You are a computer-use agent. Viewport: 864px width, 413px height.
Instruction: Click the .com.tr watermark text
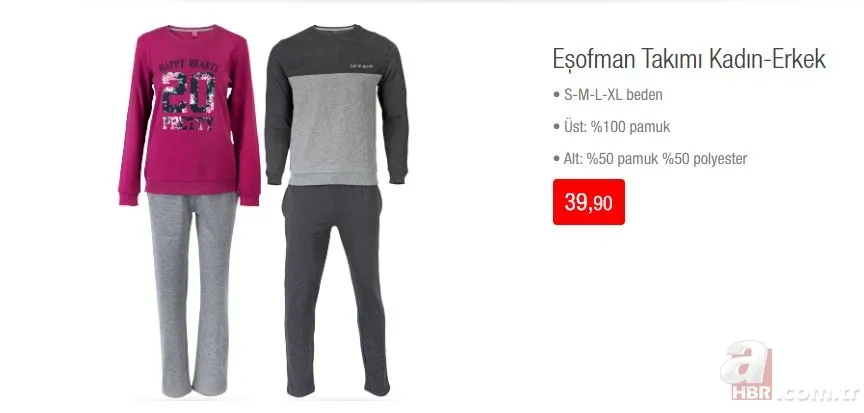tap(821, 393)
